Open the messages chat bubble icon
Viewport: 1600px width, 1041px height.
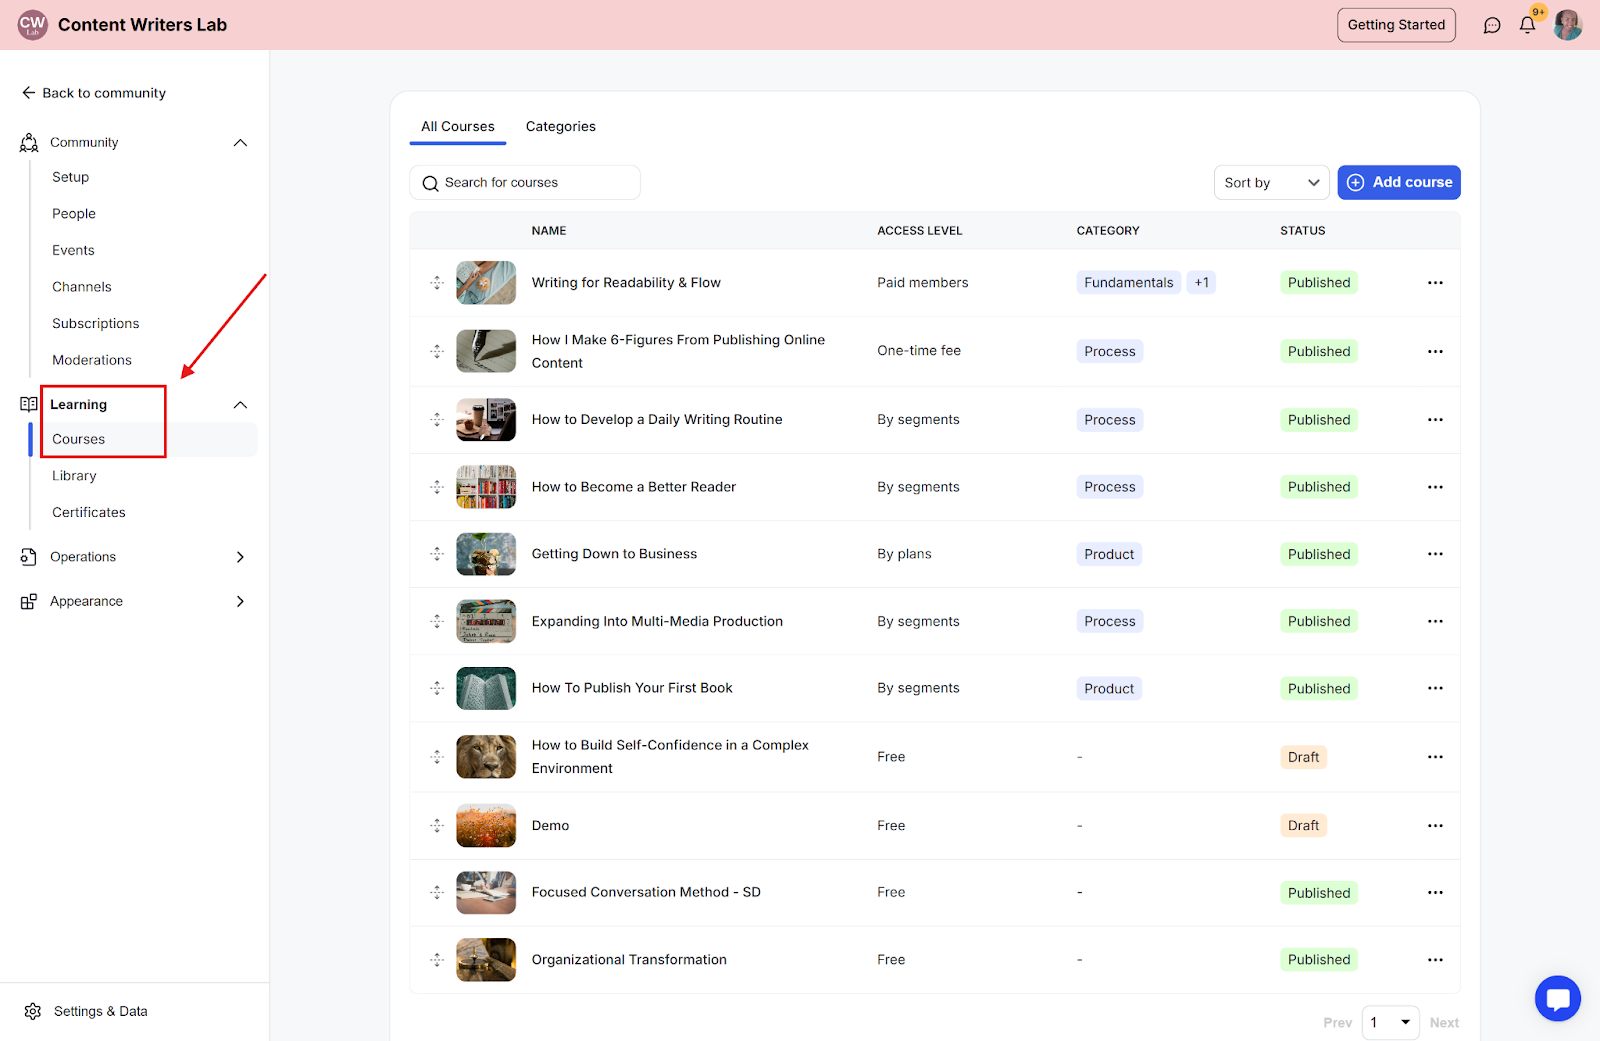click(x=1492, y=26)
